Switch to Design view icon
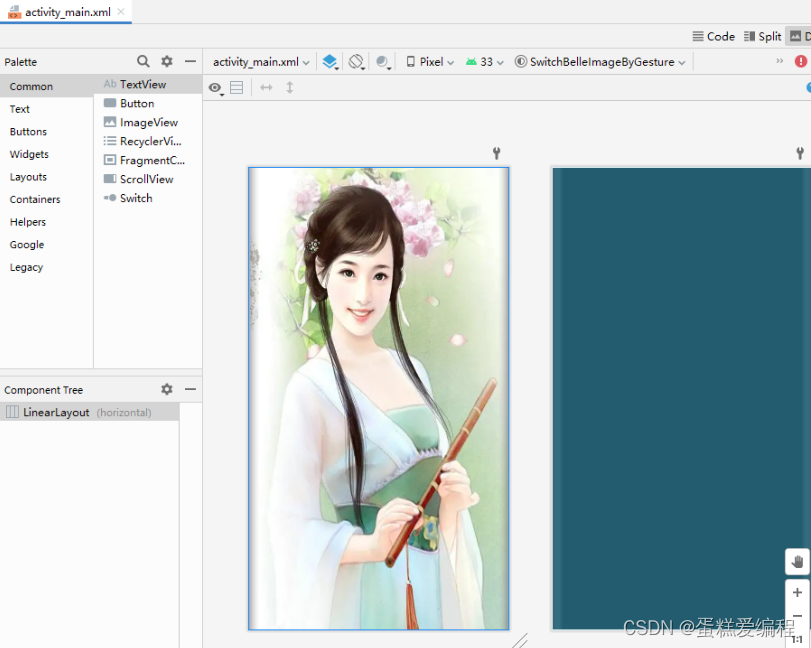The width and height of the screenshot is (811, 648). (798, 37)
